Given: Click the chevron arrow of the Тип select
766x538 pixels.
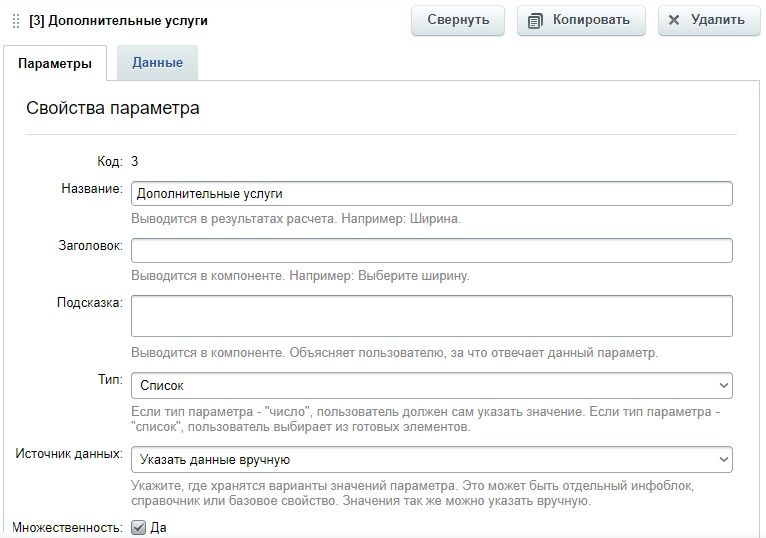Looking at the screenshot, I should pyautogui.click(x=723, y=386).
